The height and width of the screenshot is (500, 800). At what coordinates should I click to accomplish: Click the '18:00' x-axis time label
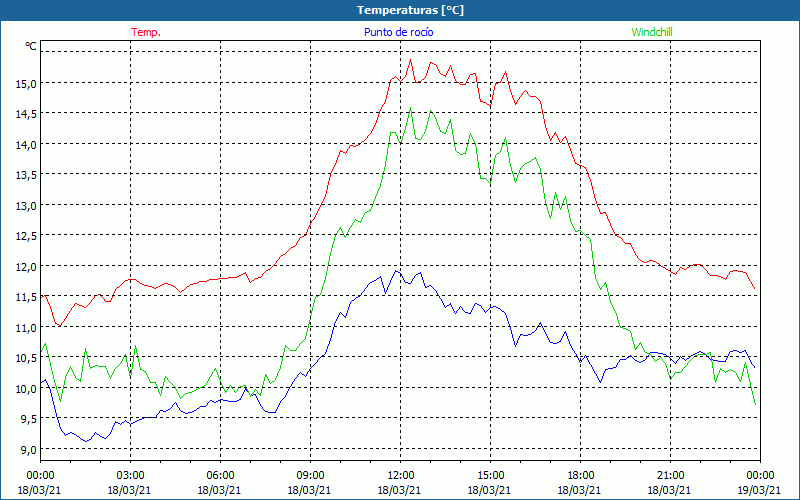(580, 476)
